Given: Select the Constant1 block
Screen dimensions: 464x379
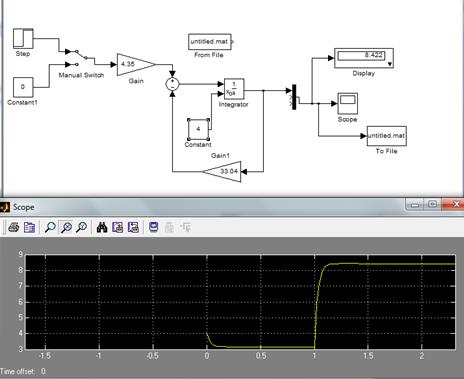Looking at the screenshot, I should coord(23,87).
